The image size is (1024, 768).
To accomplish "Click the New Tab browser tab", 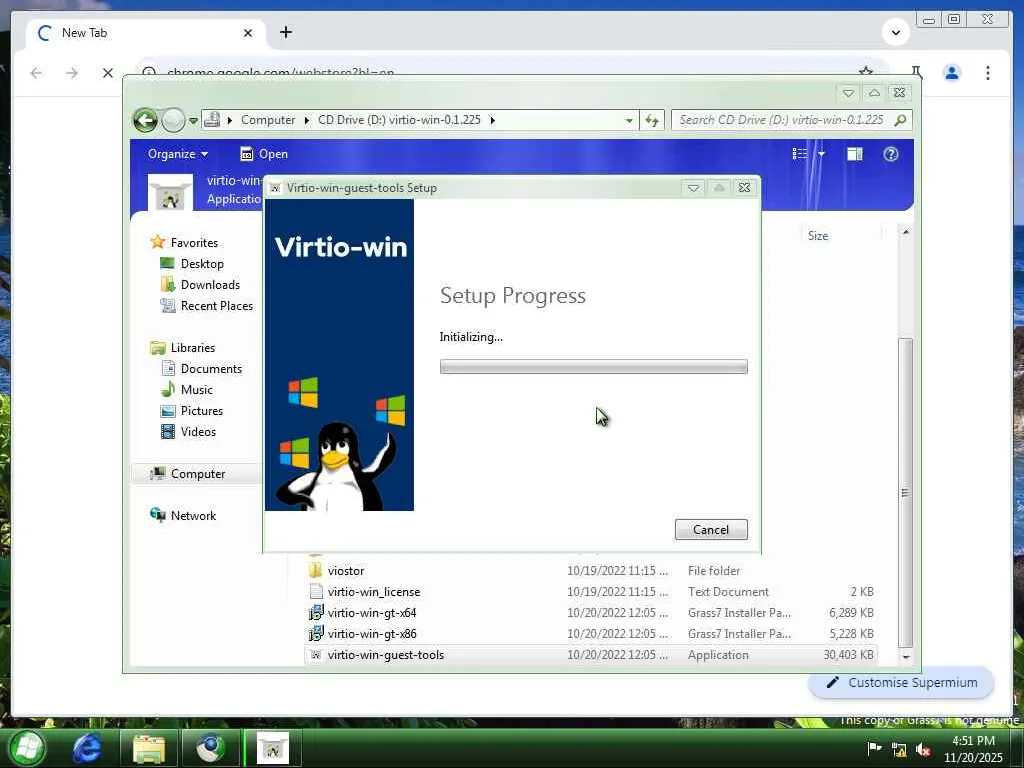I will coord(145,33).
